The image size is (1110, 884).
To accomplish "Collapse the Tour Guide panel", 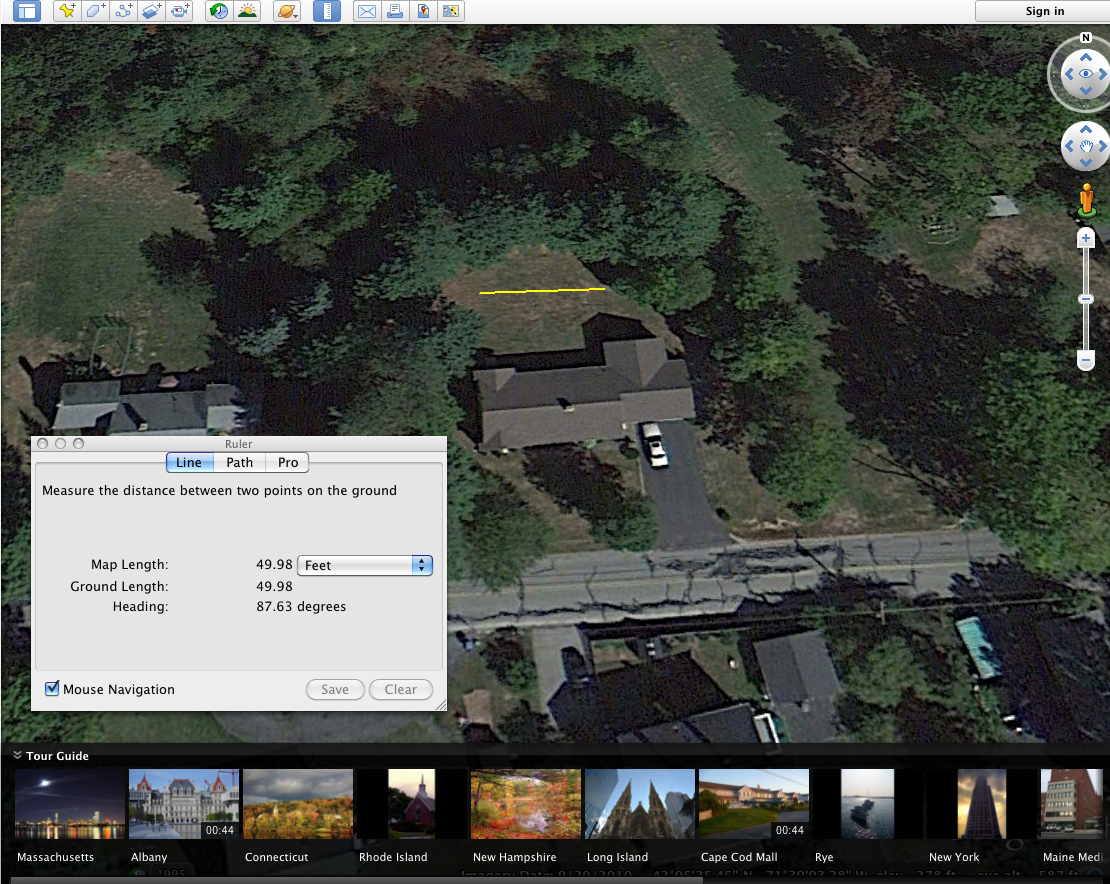I will [17, 755].
